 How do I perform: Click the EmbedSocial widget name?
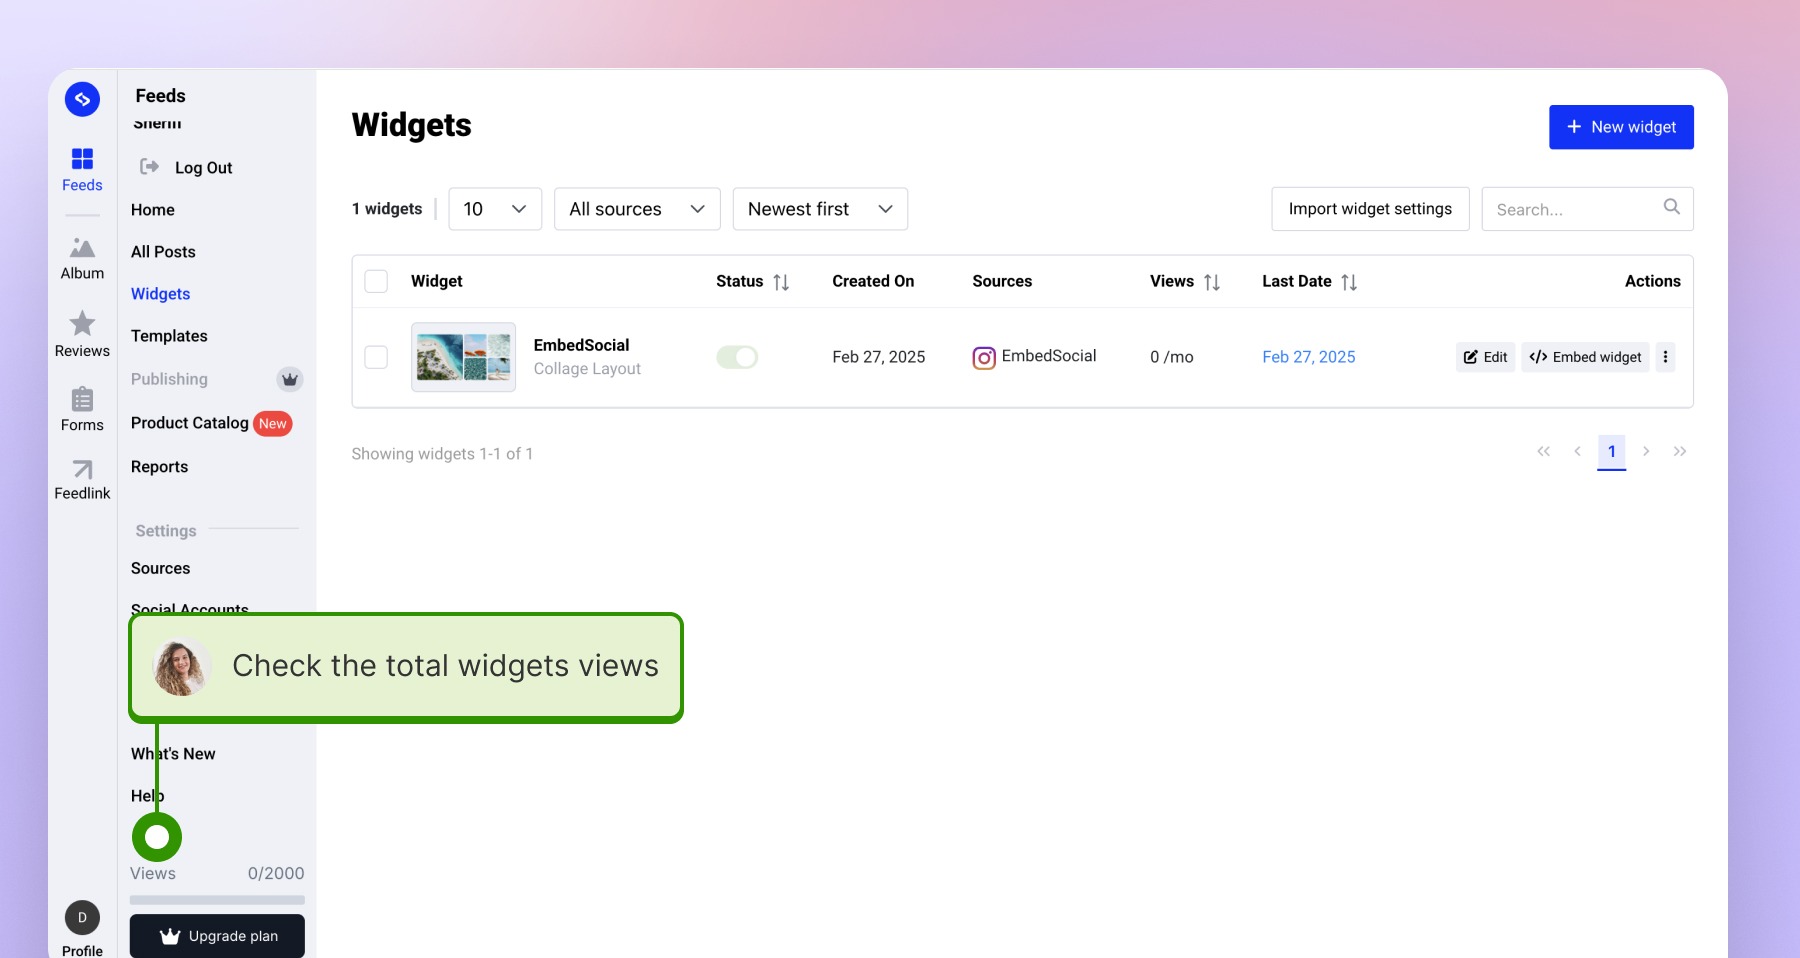pos(581,345)
